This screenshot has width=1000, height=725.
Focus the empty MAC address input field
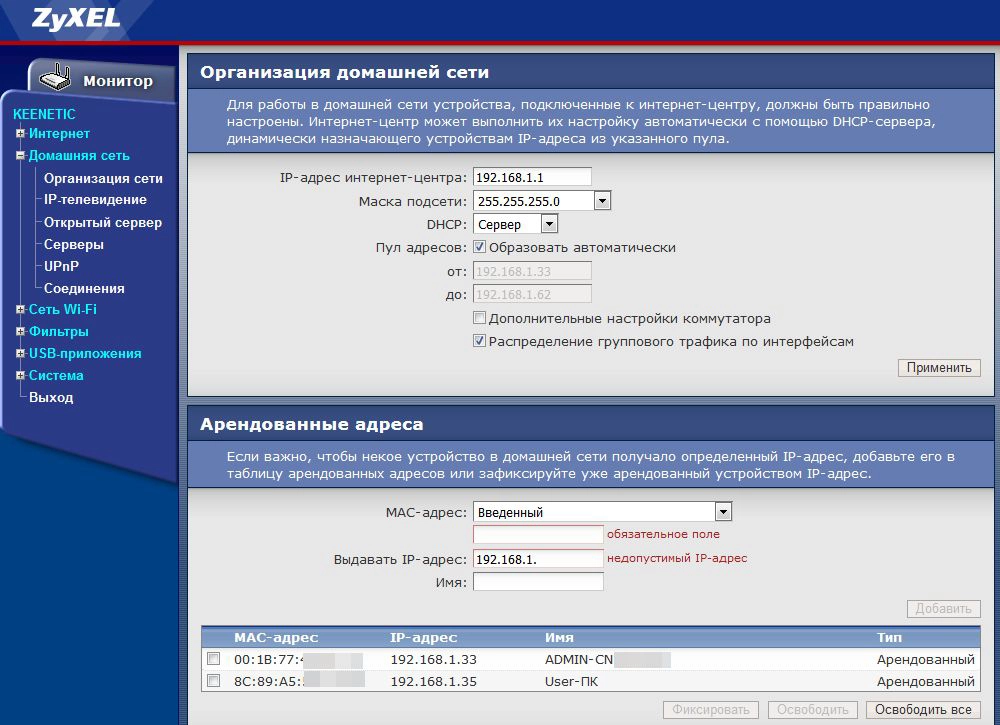point(538,534)
